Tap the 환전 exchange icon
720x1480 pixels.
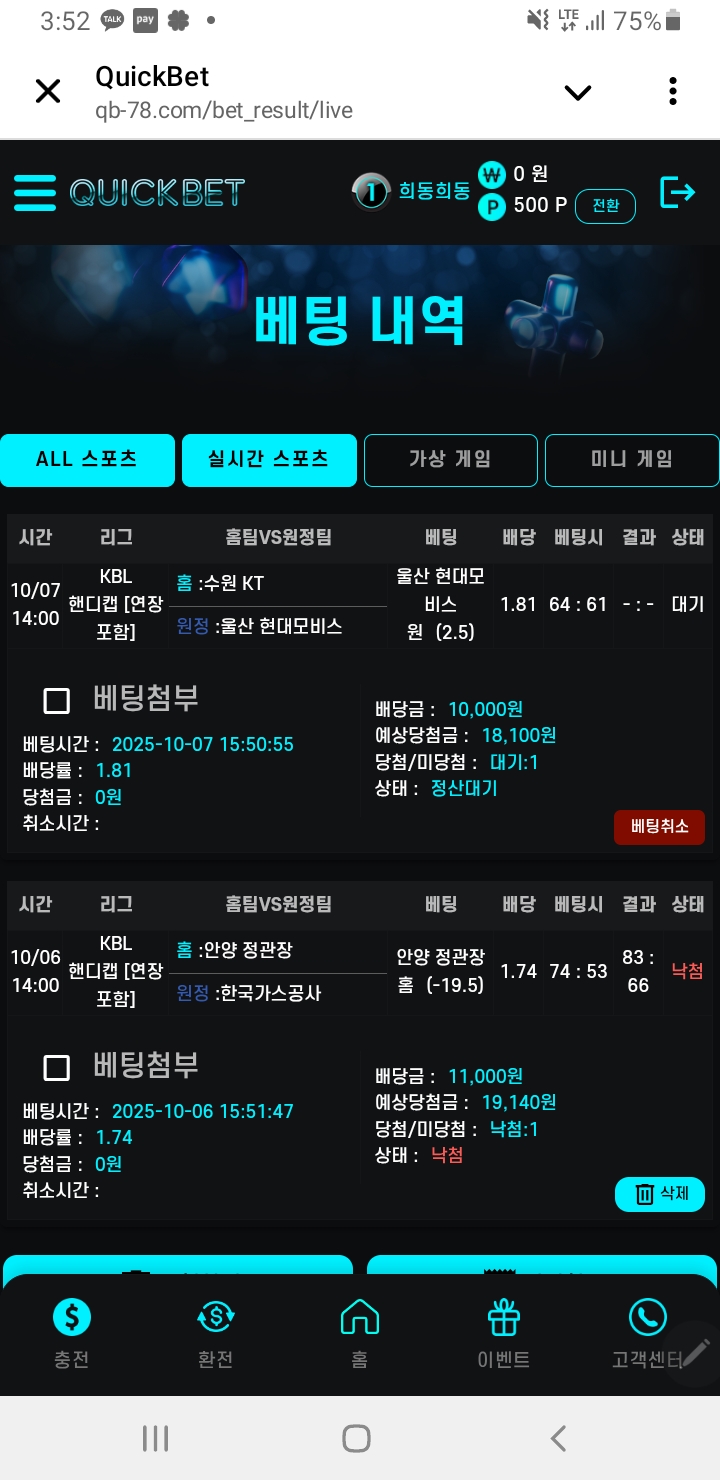tap(216, 1318)
